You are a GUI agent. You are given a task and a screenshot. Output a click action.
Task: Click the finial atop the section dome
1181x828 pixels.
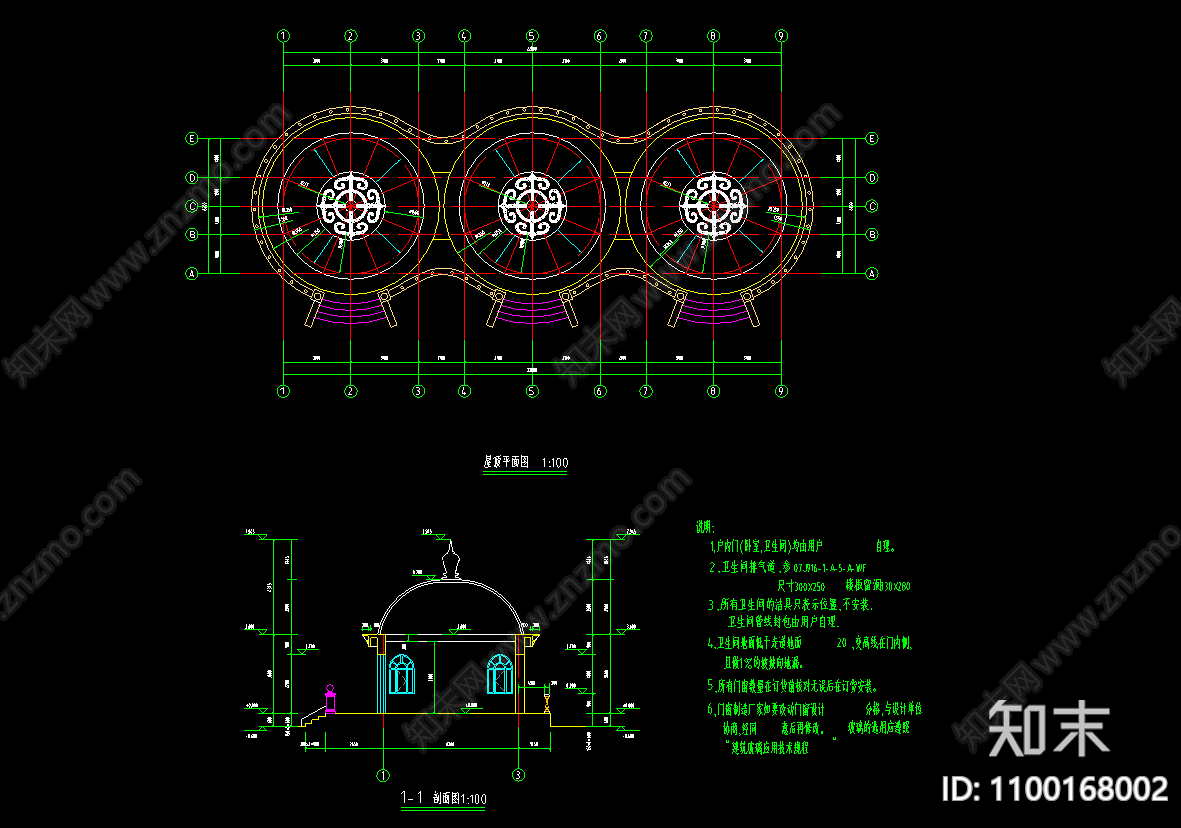(x=450, y=560)
